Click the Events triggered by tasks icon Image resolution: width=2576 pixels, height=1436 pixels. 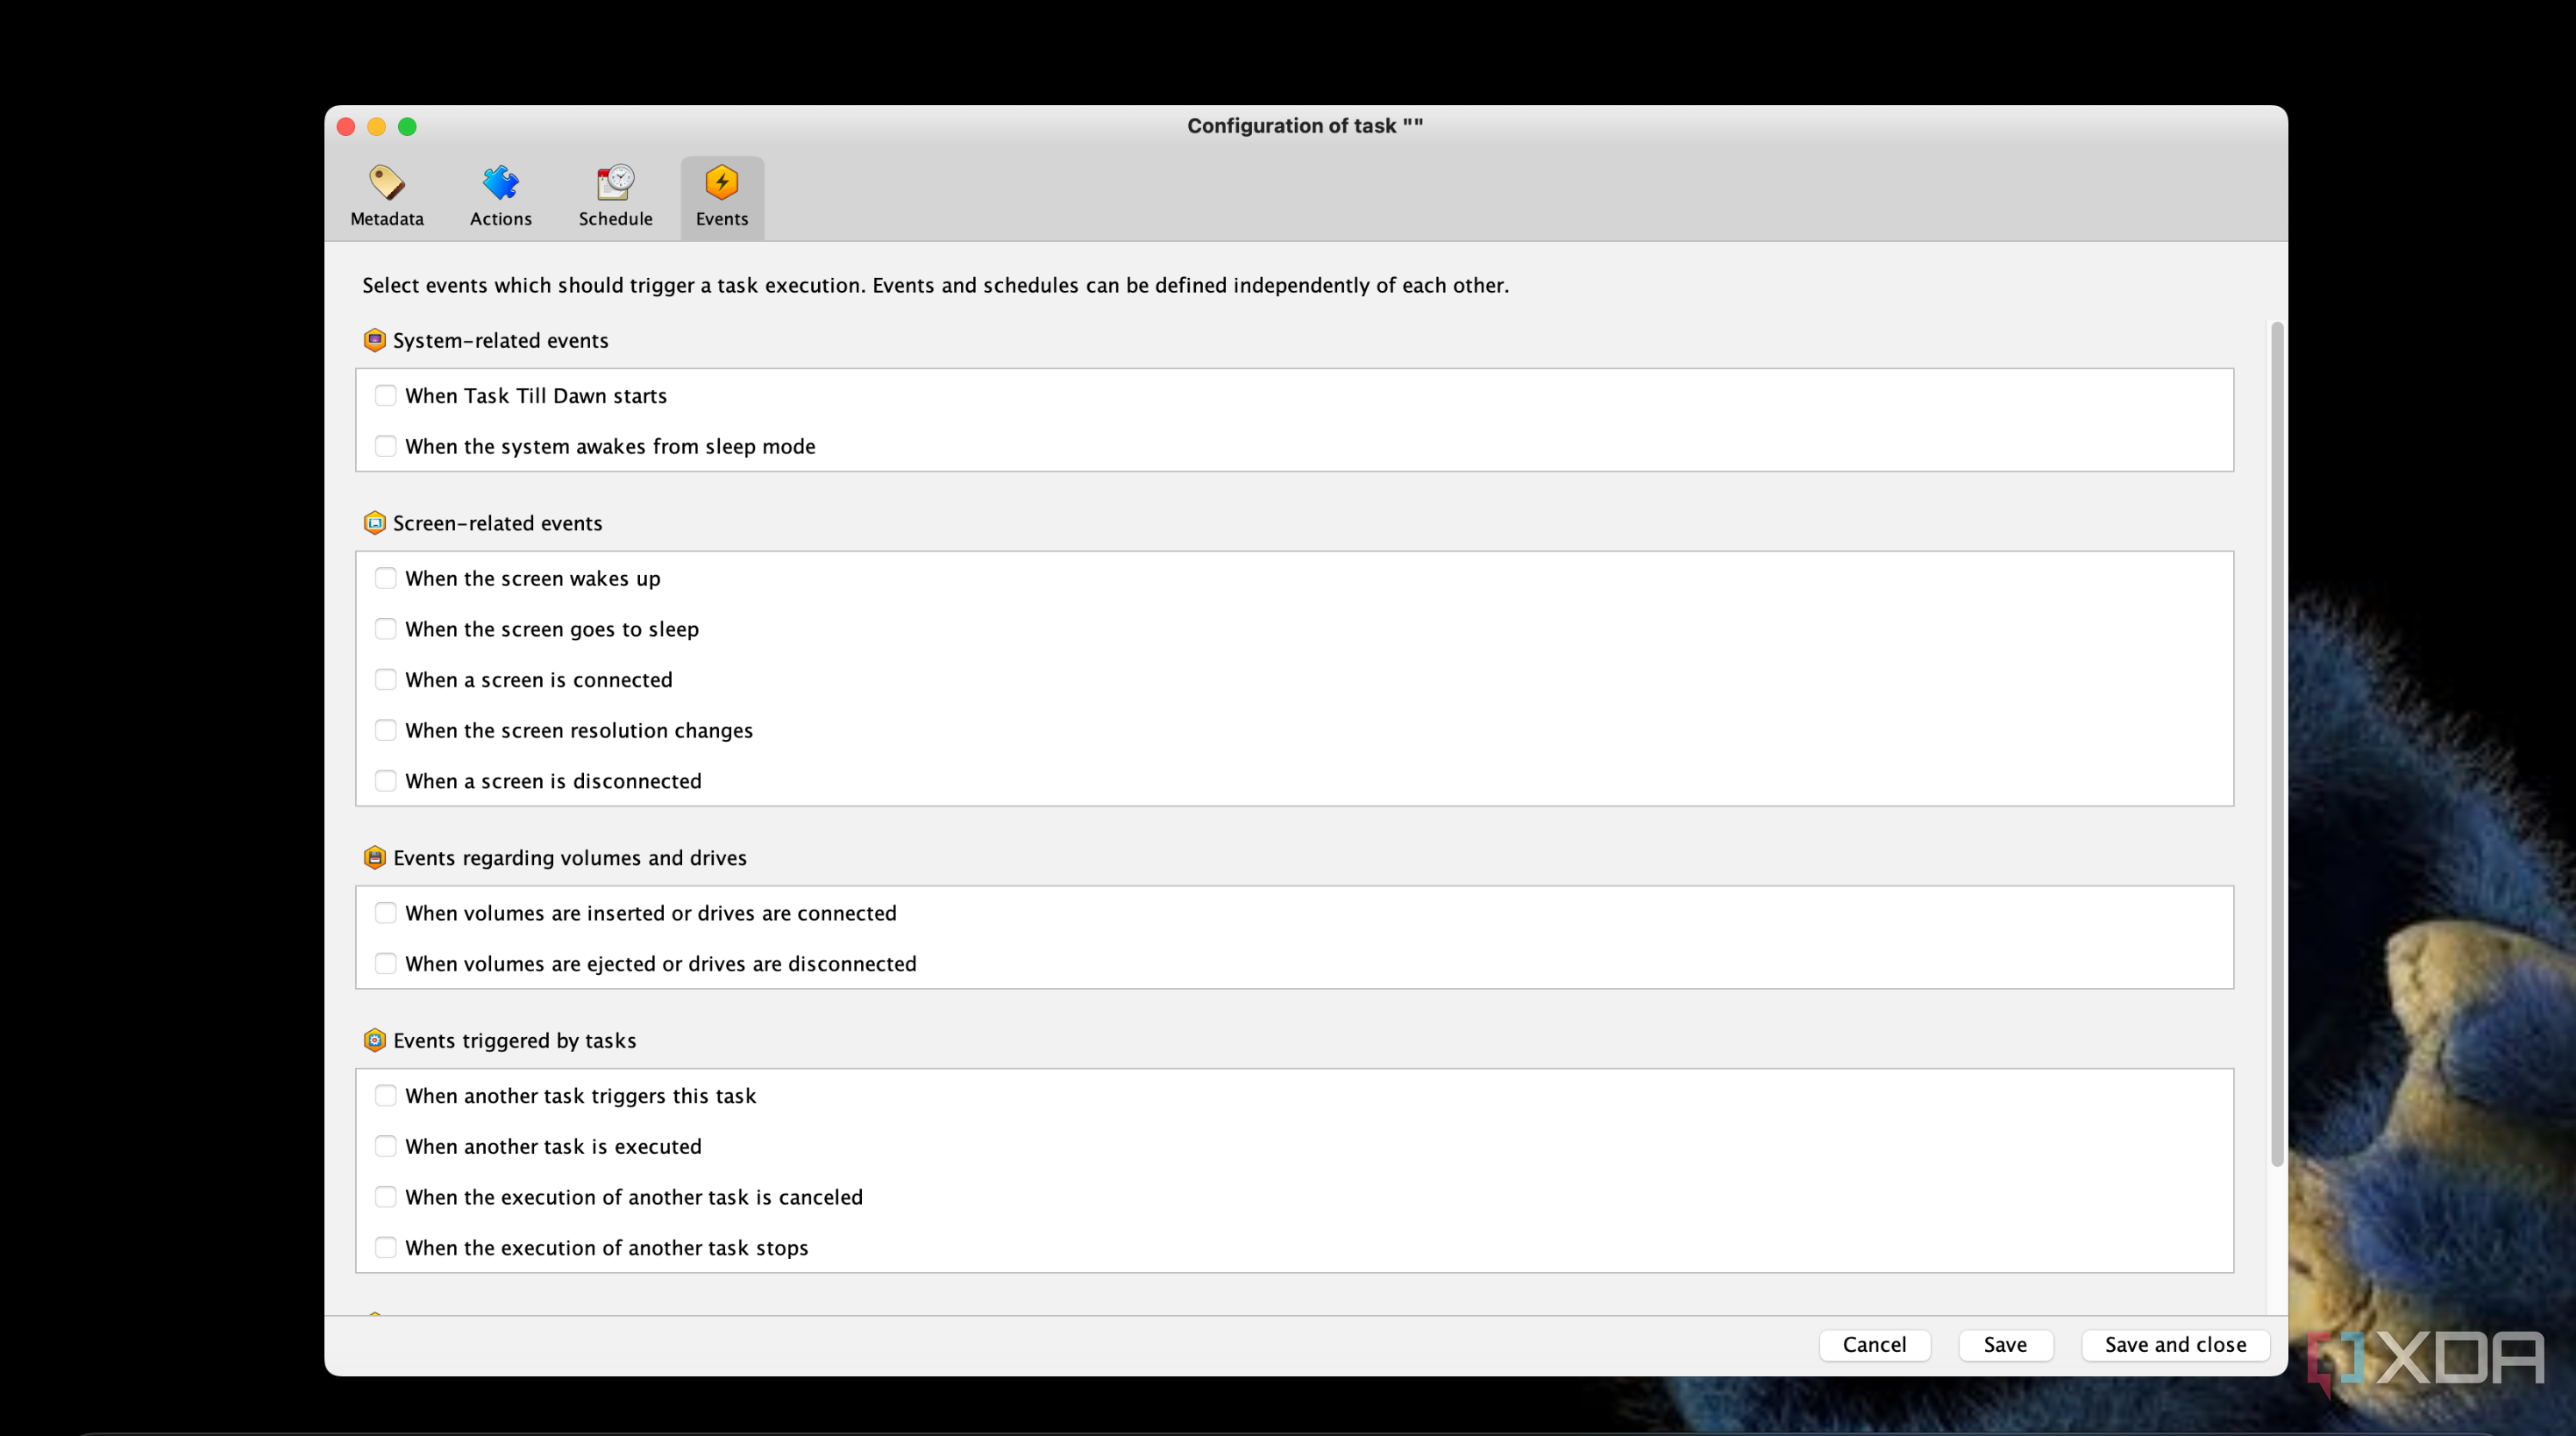pos(374,1040)
